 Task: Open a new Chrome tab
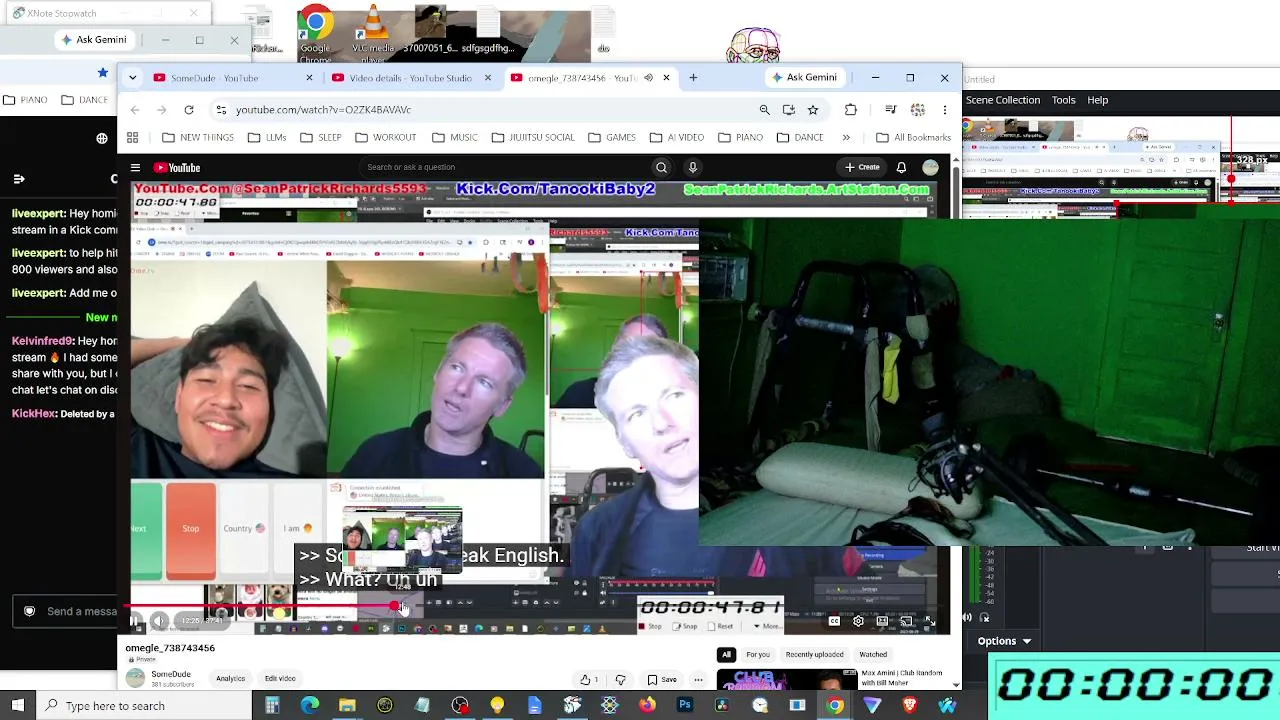(692, 78)
